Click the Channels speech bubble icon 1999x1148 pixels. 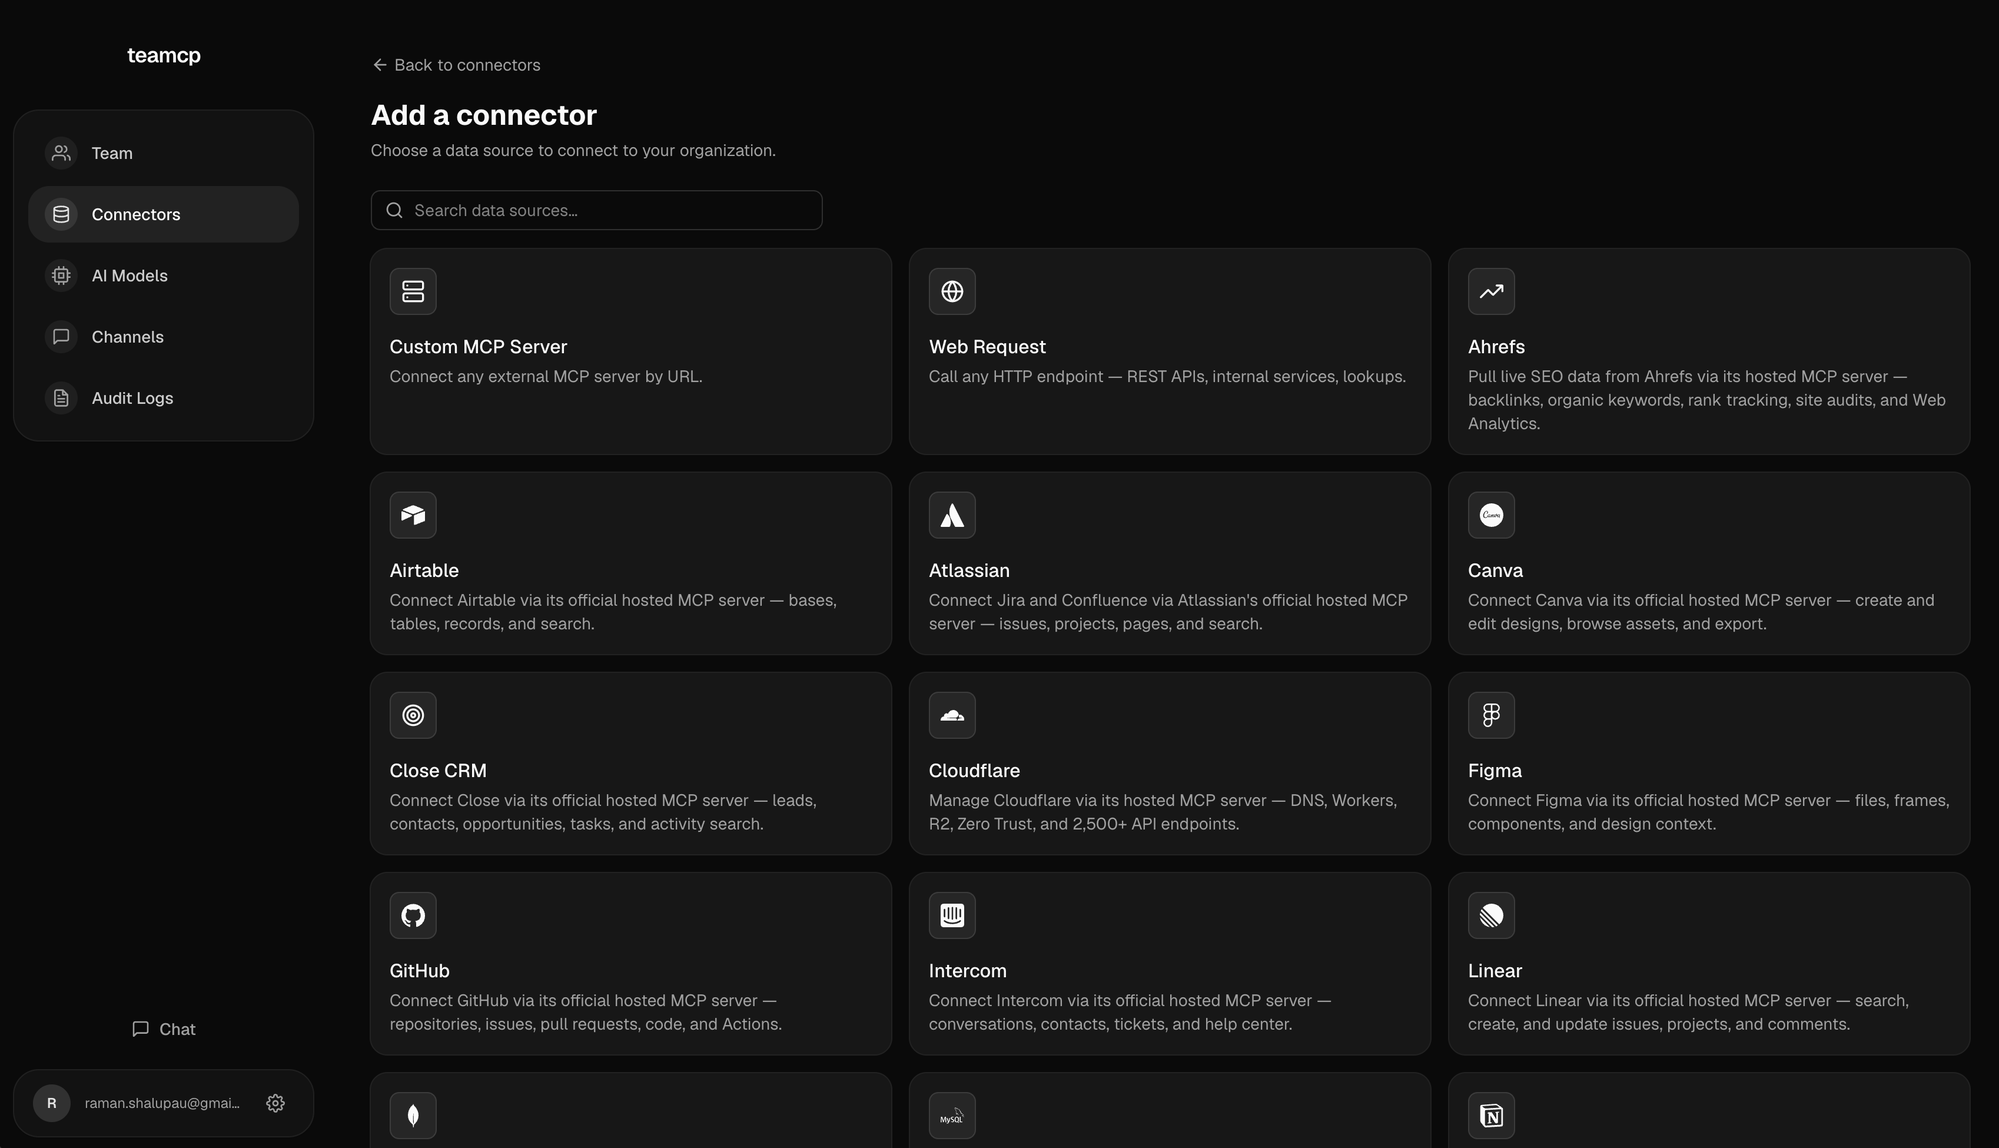point(61,336)
